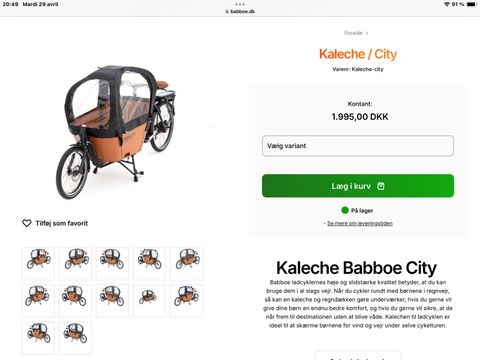The width and height of the screenshot is (480, 360).
Task: Select the first thumbnail in first row
Action: (x=38, y=263)
